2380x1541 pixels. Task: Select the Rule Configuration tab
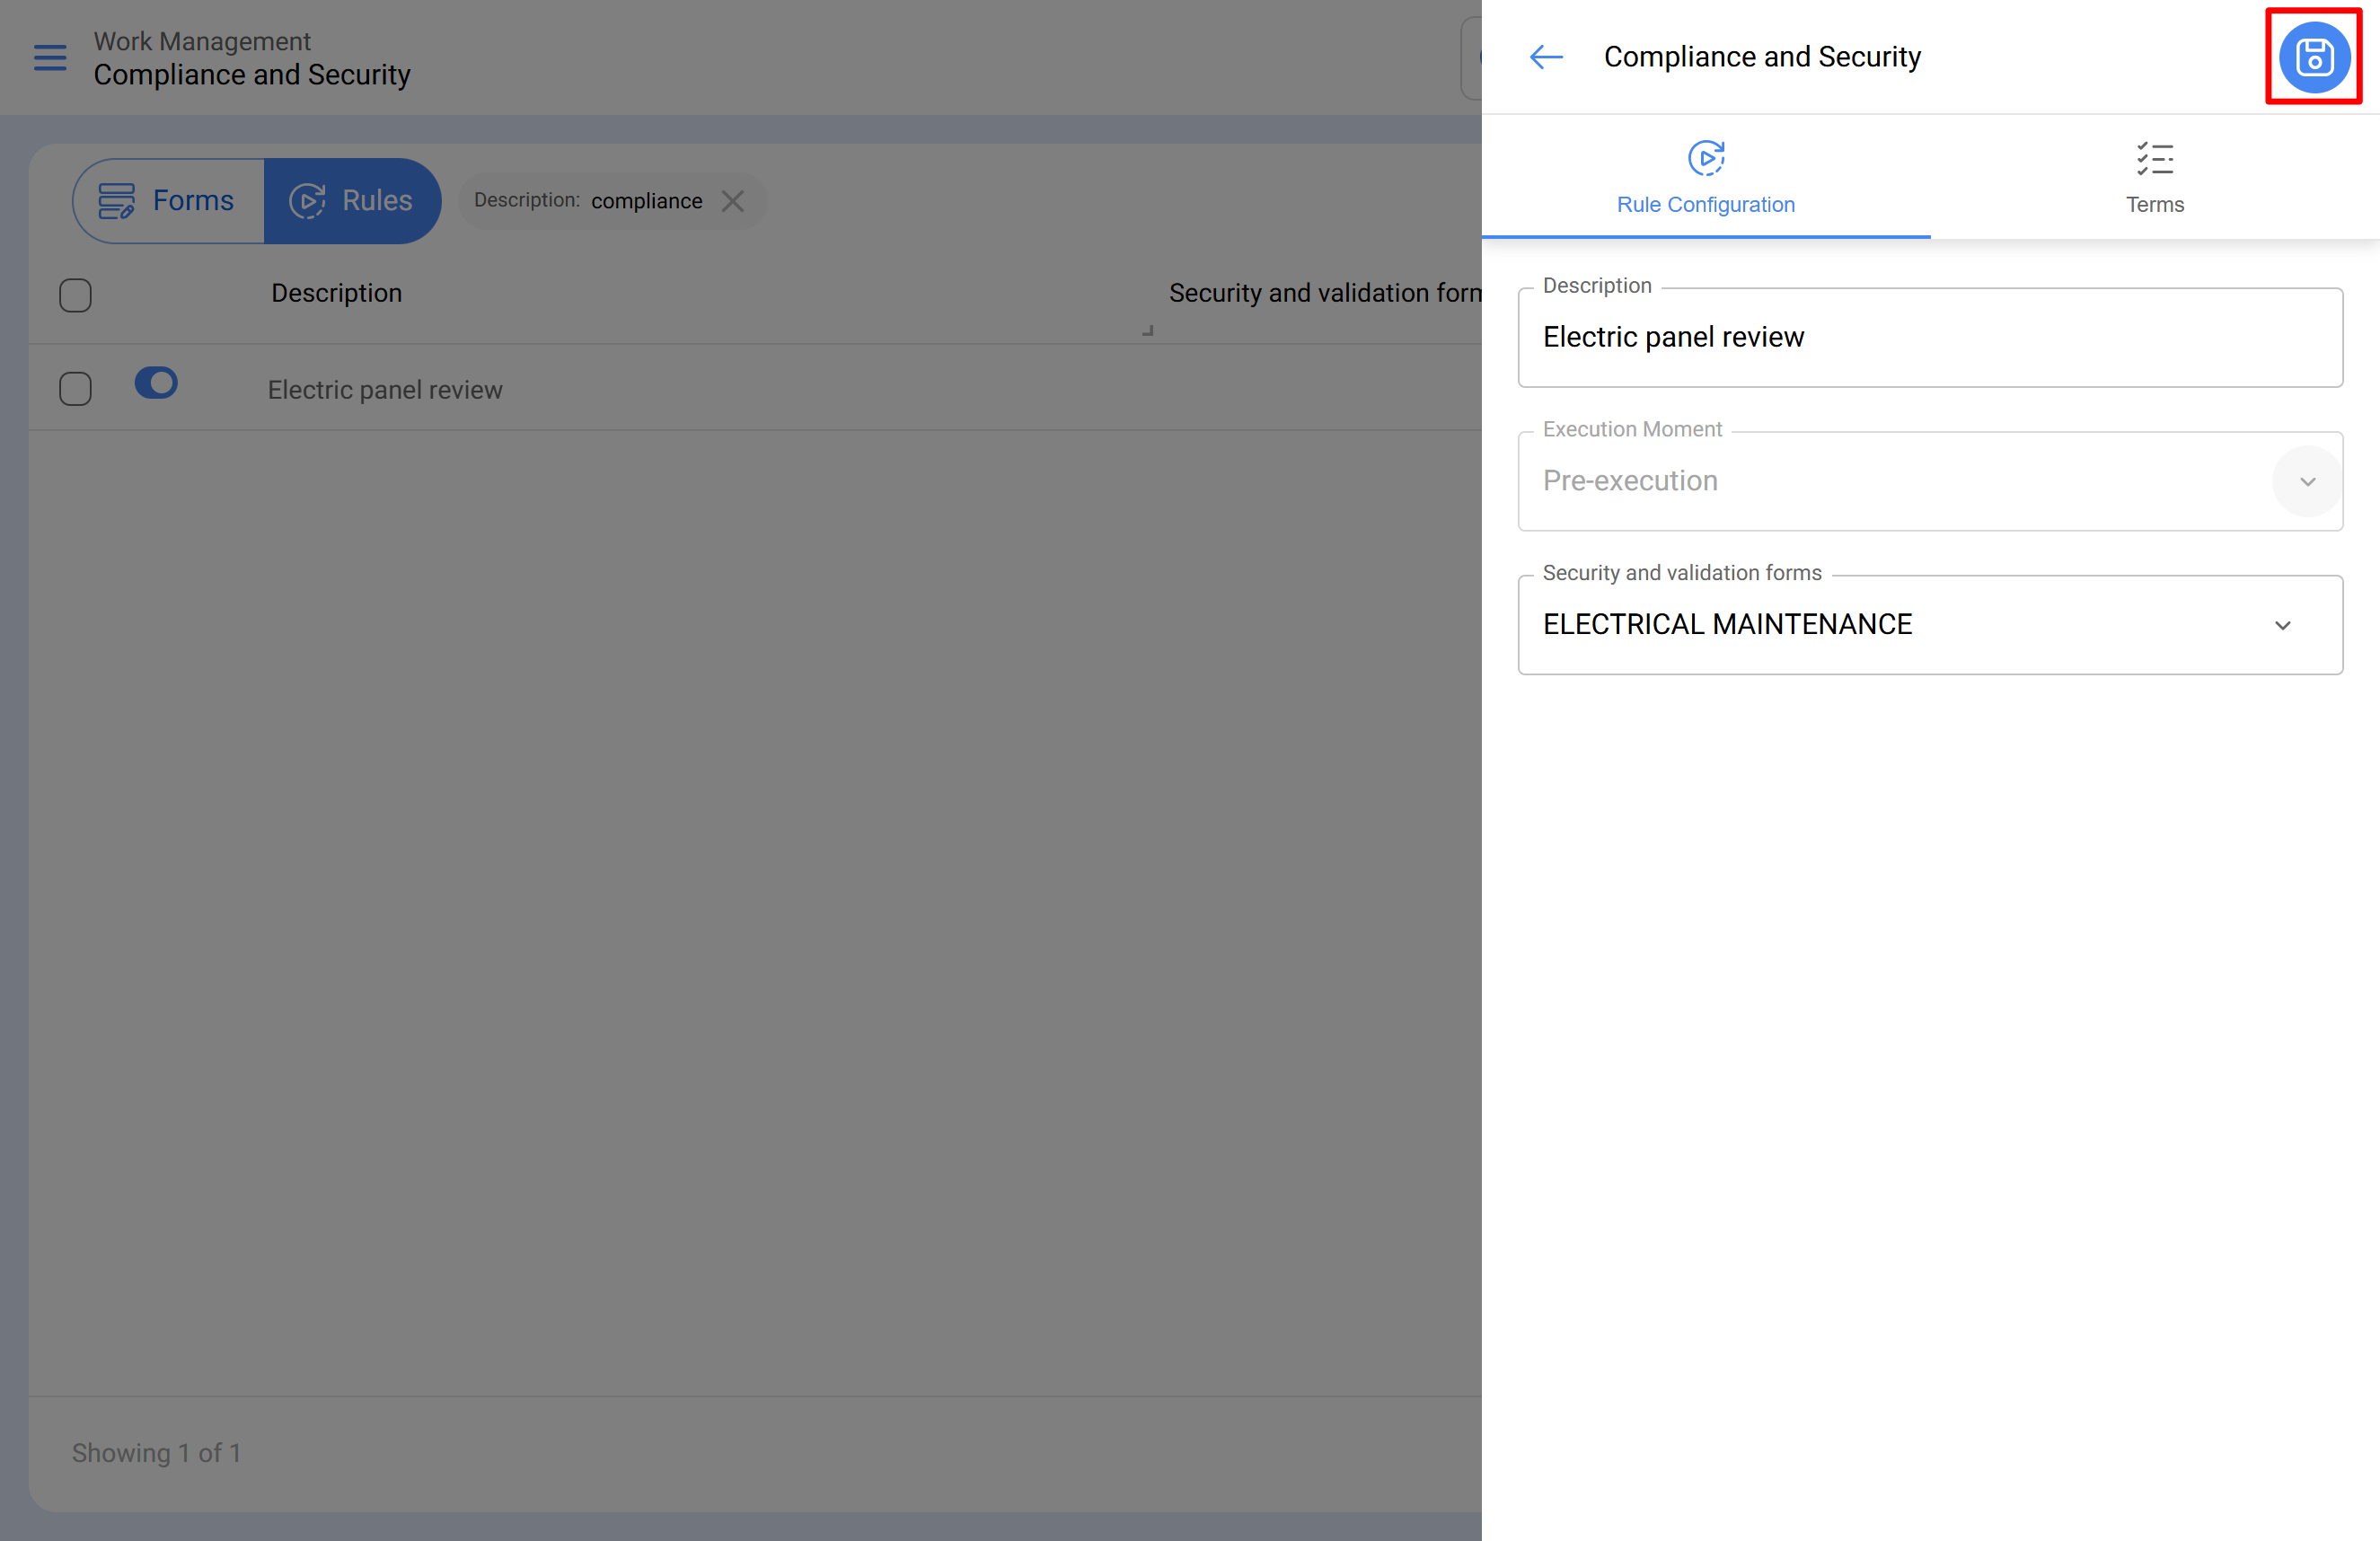coord(1705,203)
